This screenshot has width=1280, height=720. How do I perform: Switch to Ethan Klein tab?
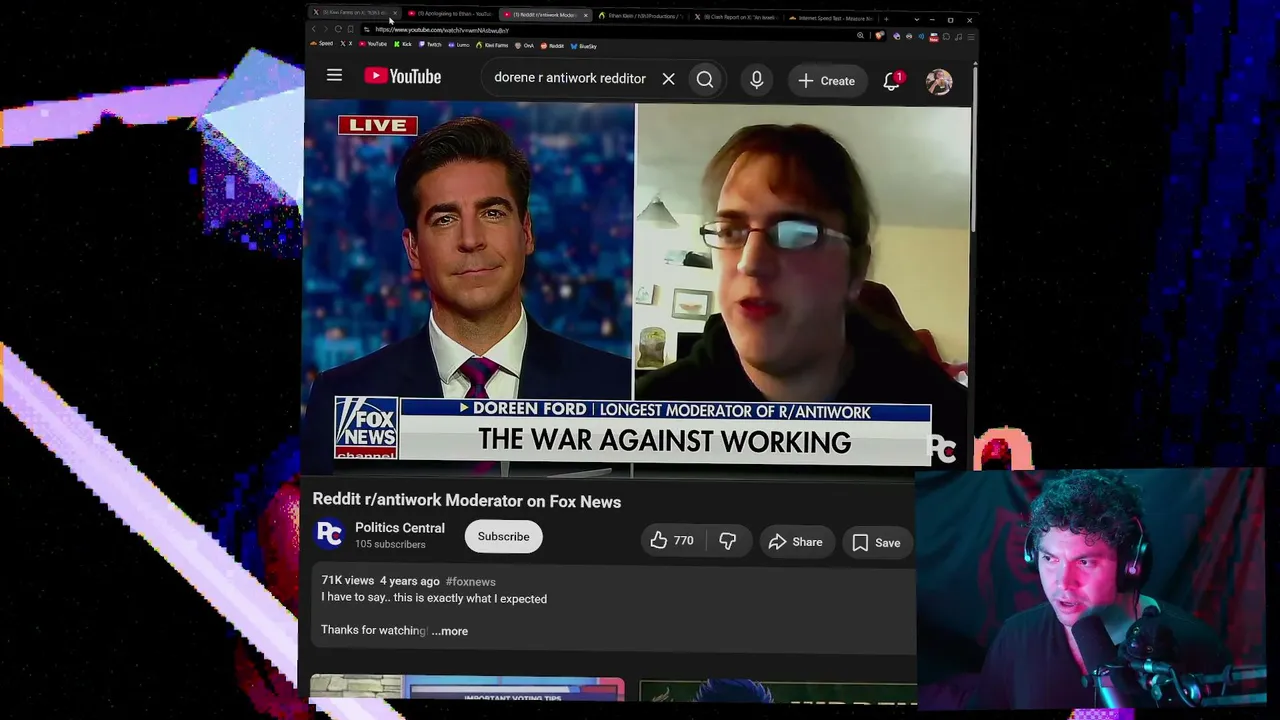click(x=640, y=16)
